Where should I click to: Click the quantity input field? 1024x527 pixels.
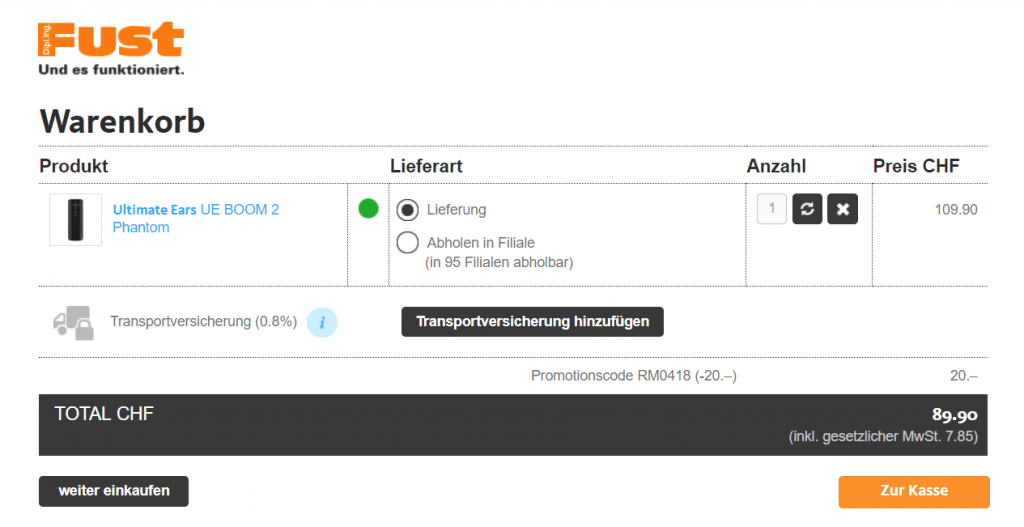click(771, 209)
